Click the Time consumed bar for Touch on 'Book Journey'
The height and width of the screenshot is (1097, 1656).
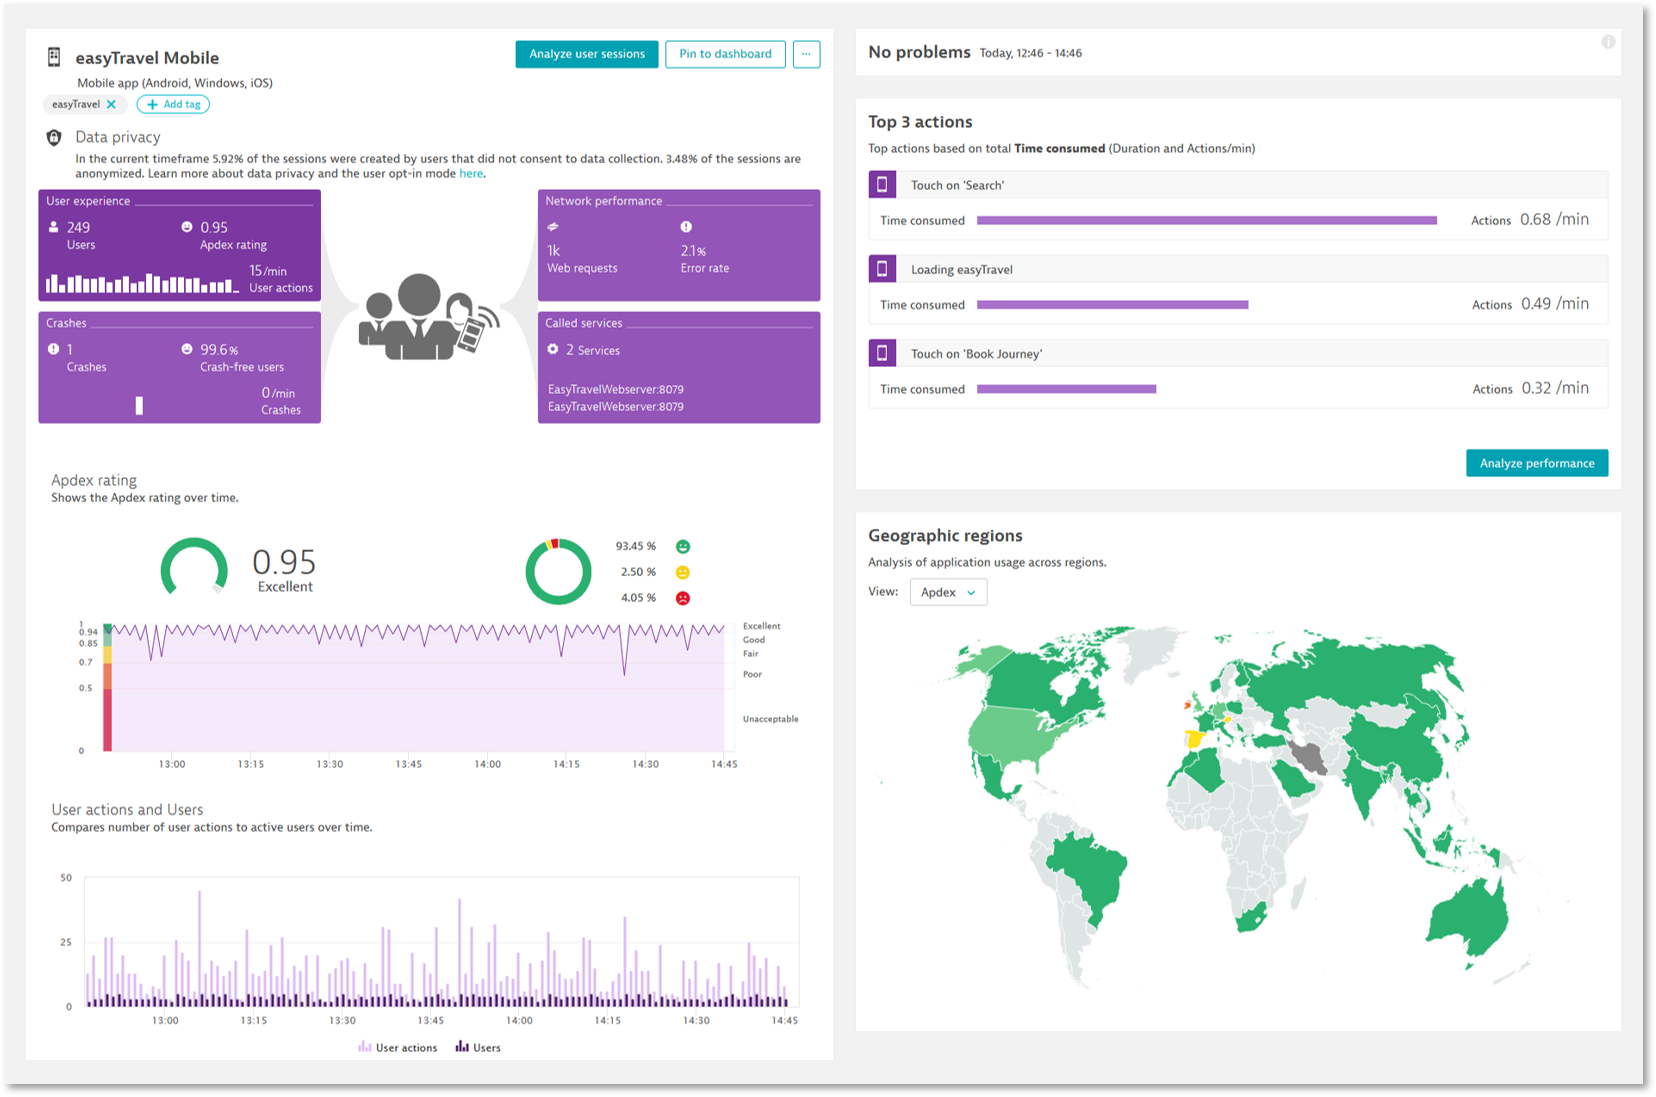[1067, 389]
